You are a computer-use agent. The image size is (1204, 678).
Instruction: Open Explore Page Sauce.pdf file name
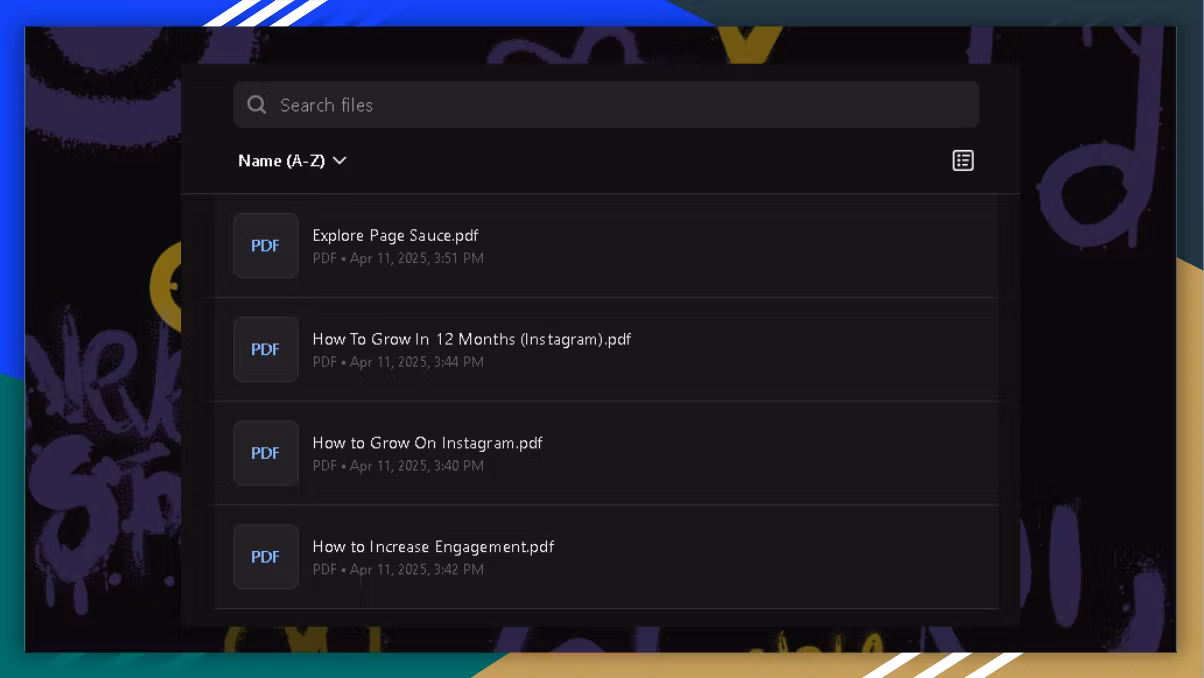[395, 236]
